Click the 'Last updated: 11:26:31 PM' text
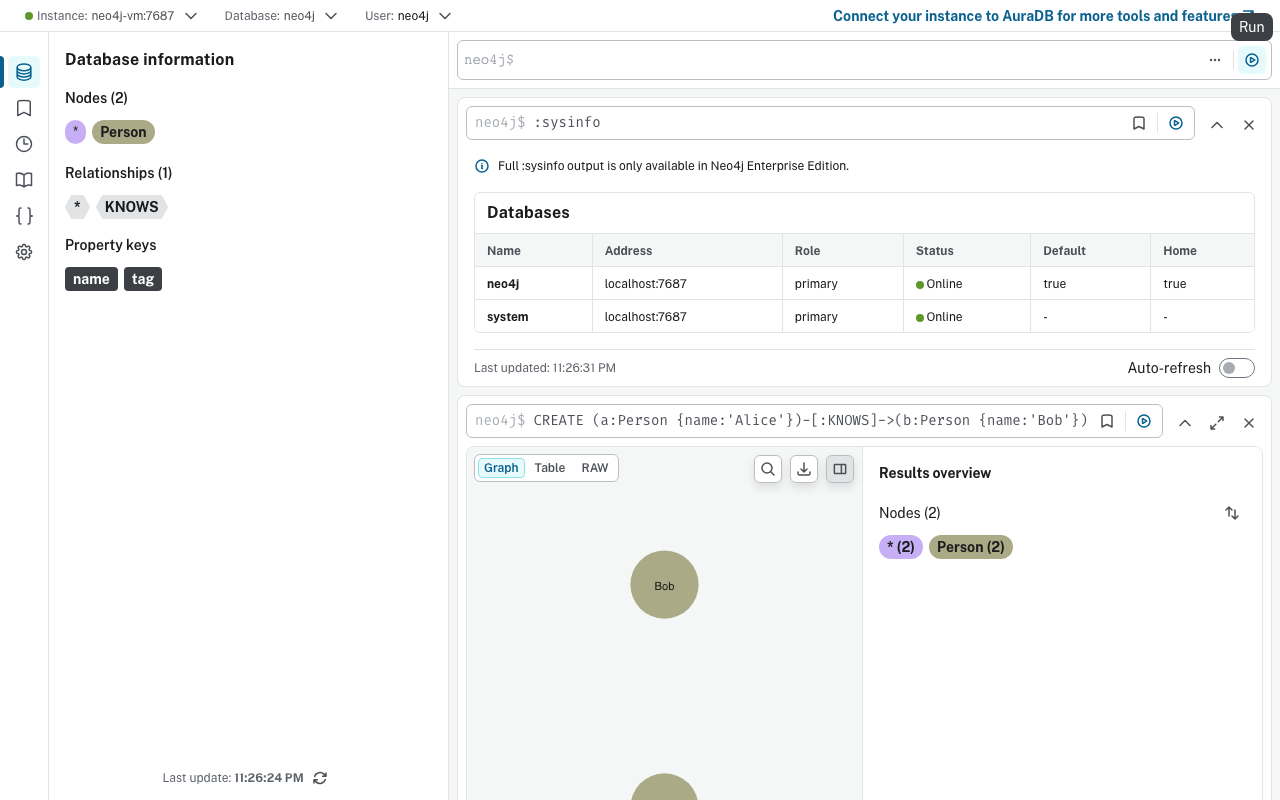Screen dimensions: 1280x800 coord(545,368)
